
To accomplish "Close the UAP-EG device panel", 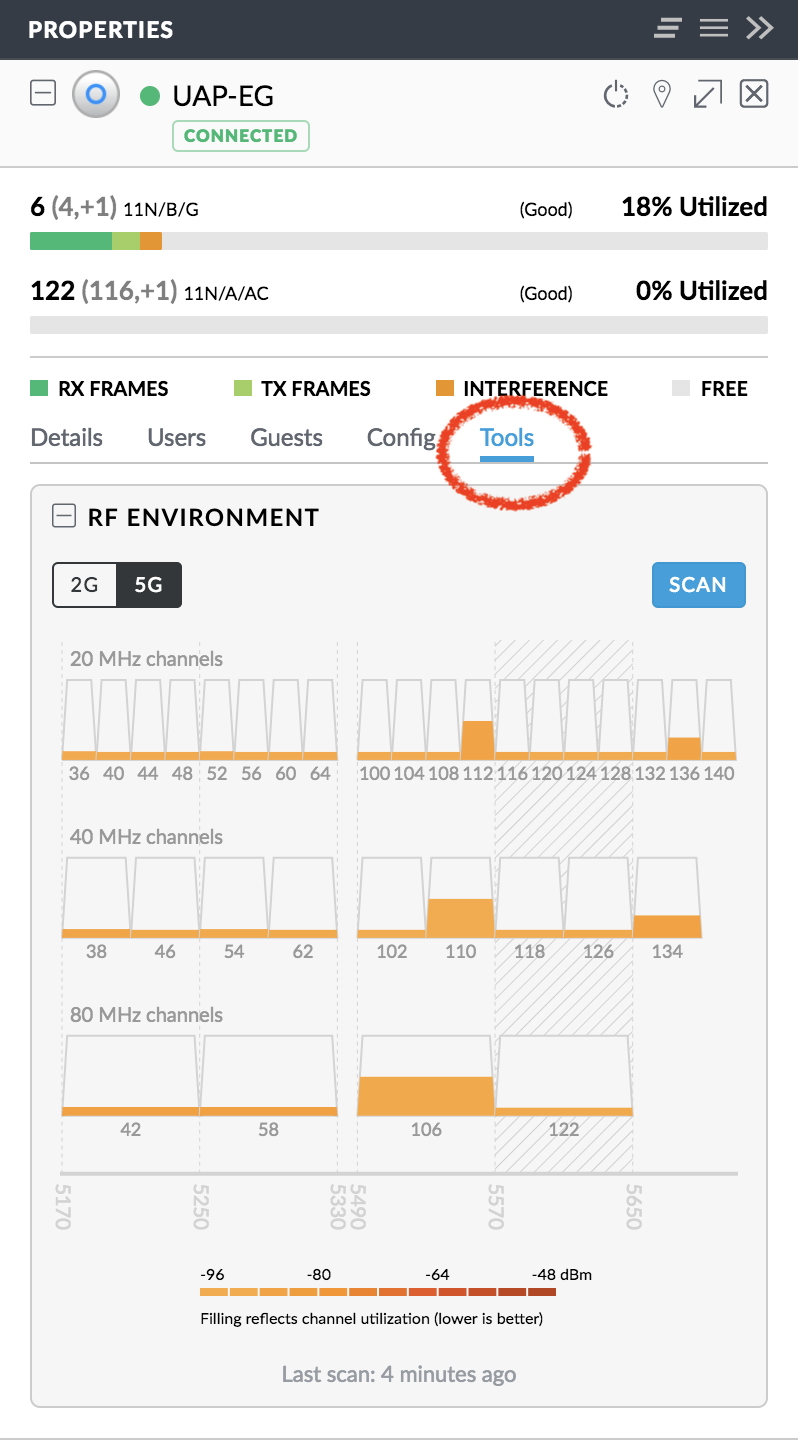I will pyautogui.click(x=753, y=94).
